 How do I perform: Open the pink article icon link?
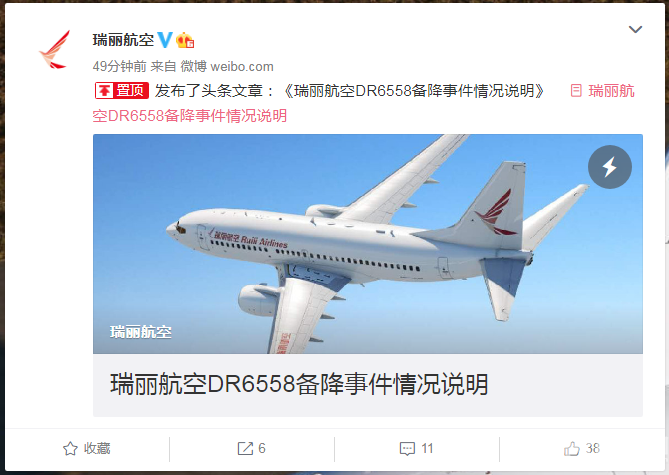pos(576,90)
